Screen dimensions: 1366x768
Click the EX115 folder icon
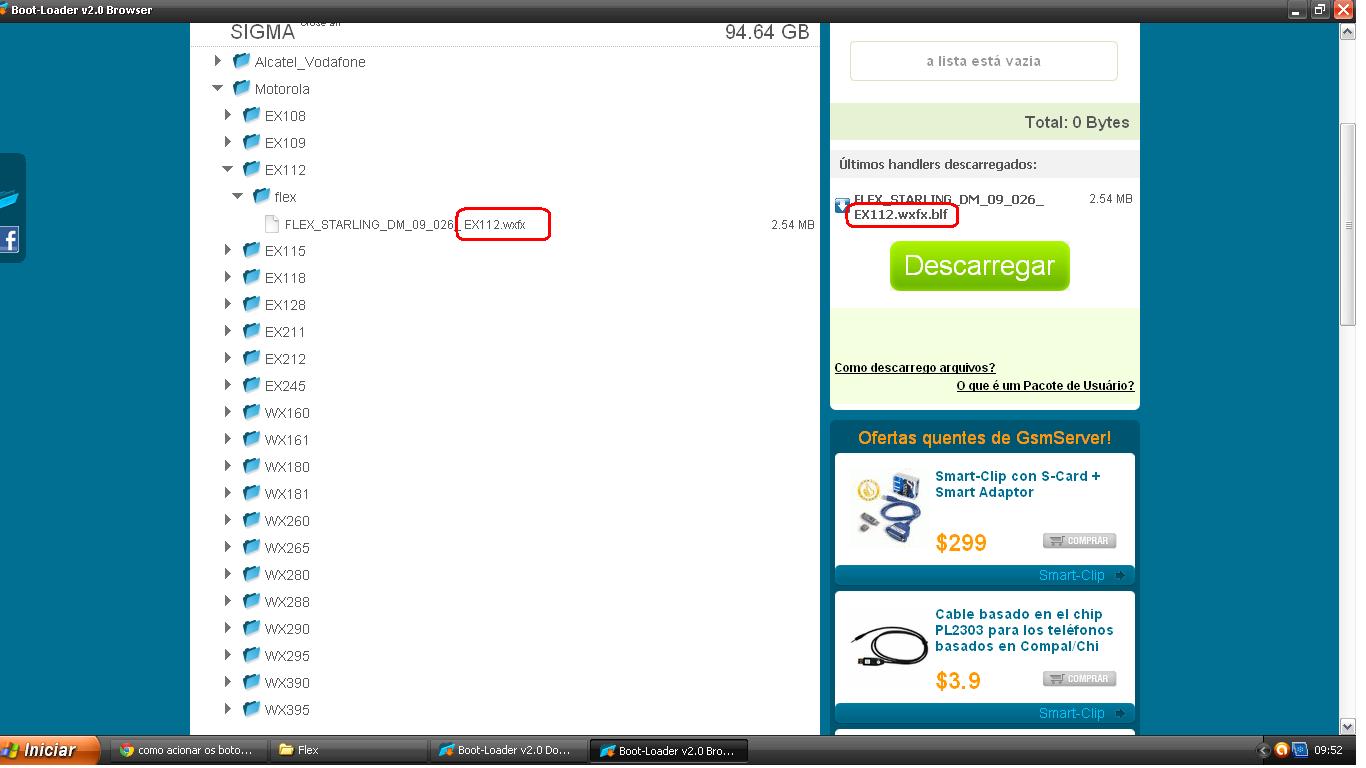(252, 250)
